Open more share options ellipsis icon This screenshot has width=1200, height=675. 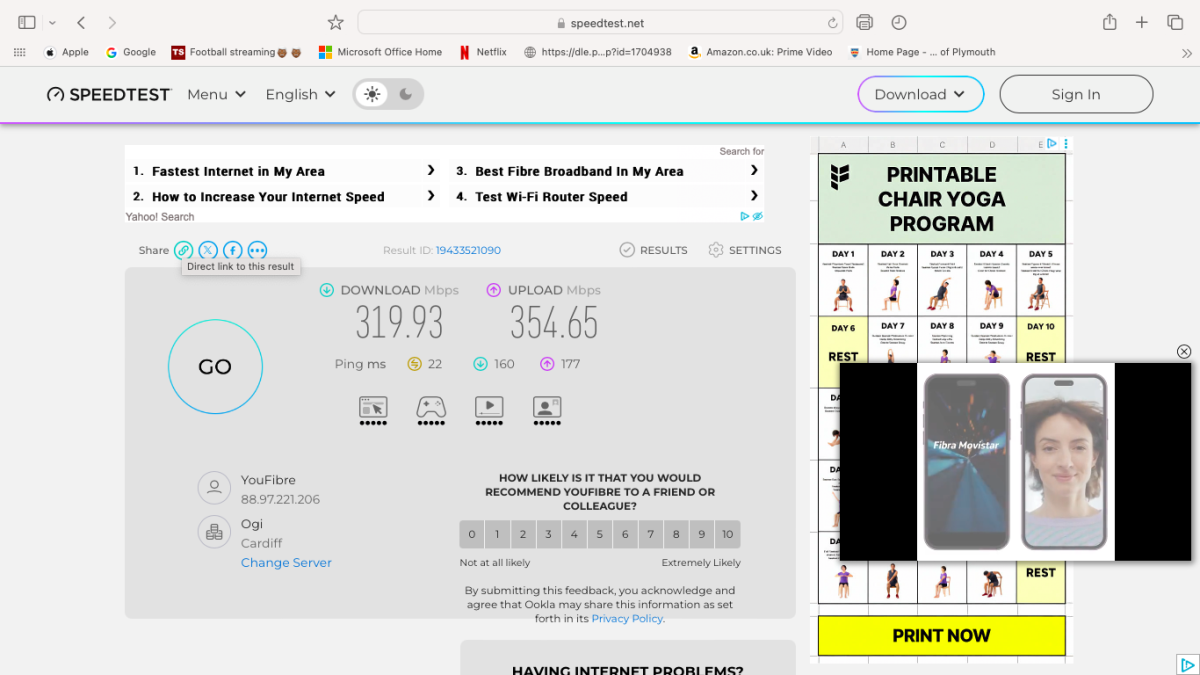pyautogui.click(x=257, y=250)
